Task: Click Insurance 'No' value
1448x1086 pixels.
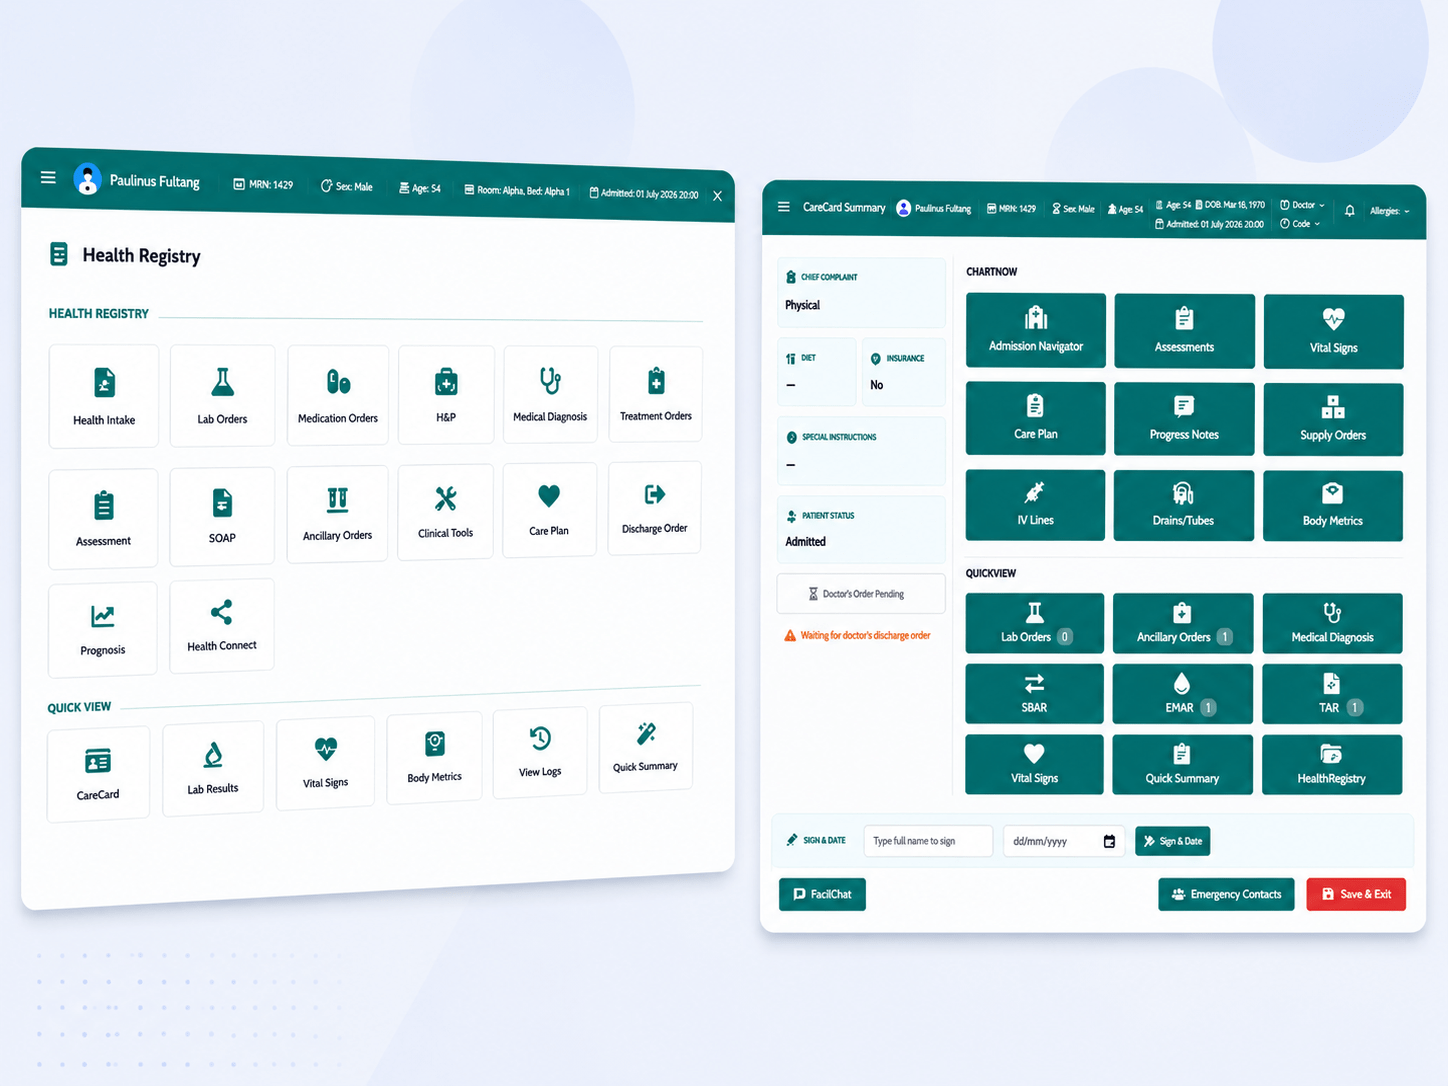Action: pyautogui.click(x=877, y=385)
